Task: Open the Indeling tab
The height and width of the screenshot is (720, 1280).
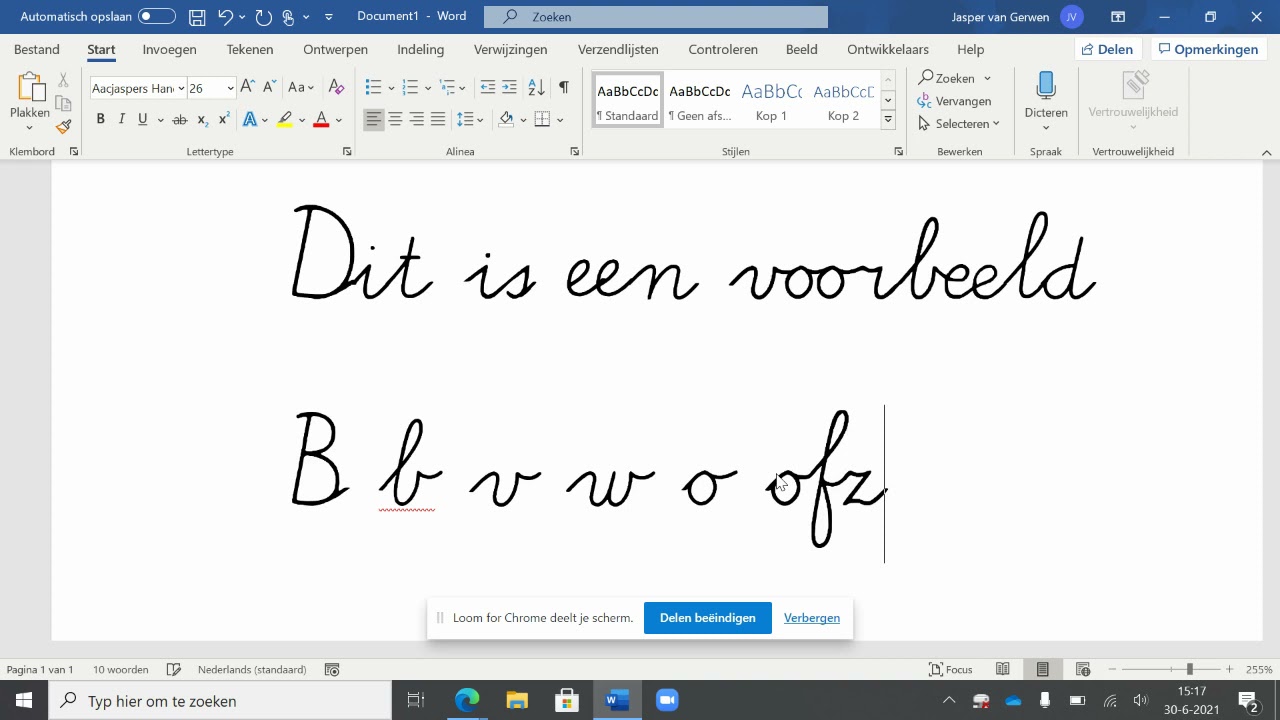Action: coord(421,49)
